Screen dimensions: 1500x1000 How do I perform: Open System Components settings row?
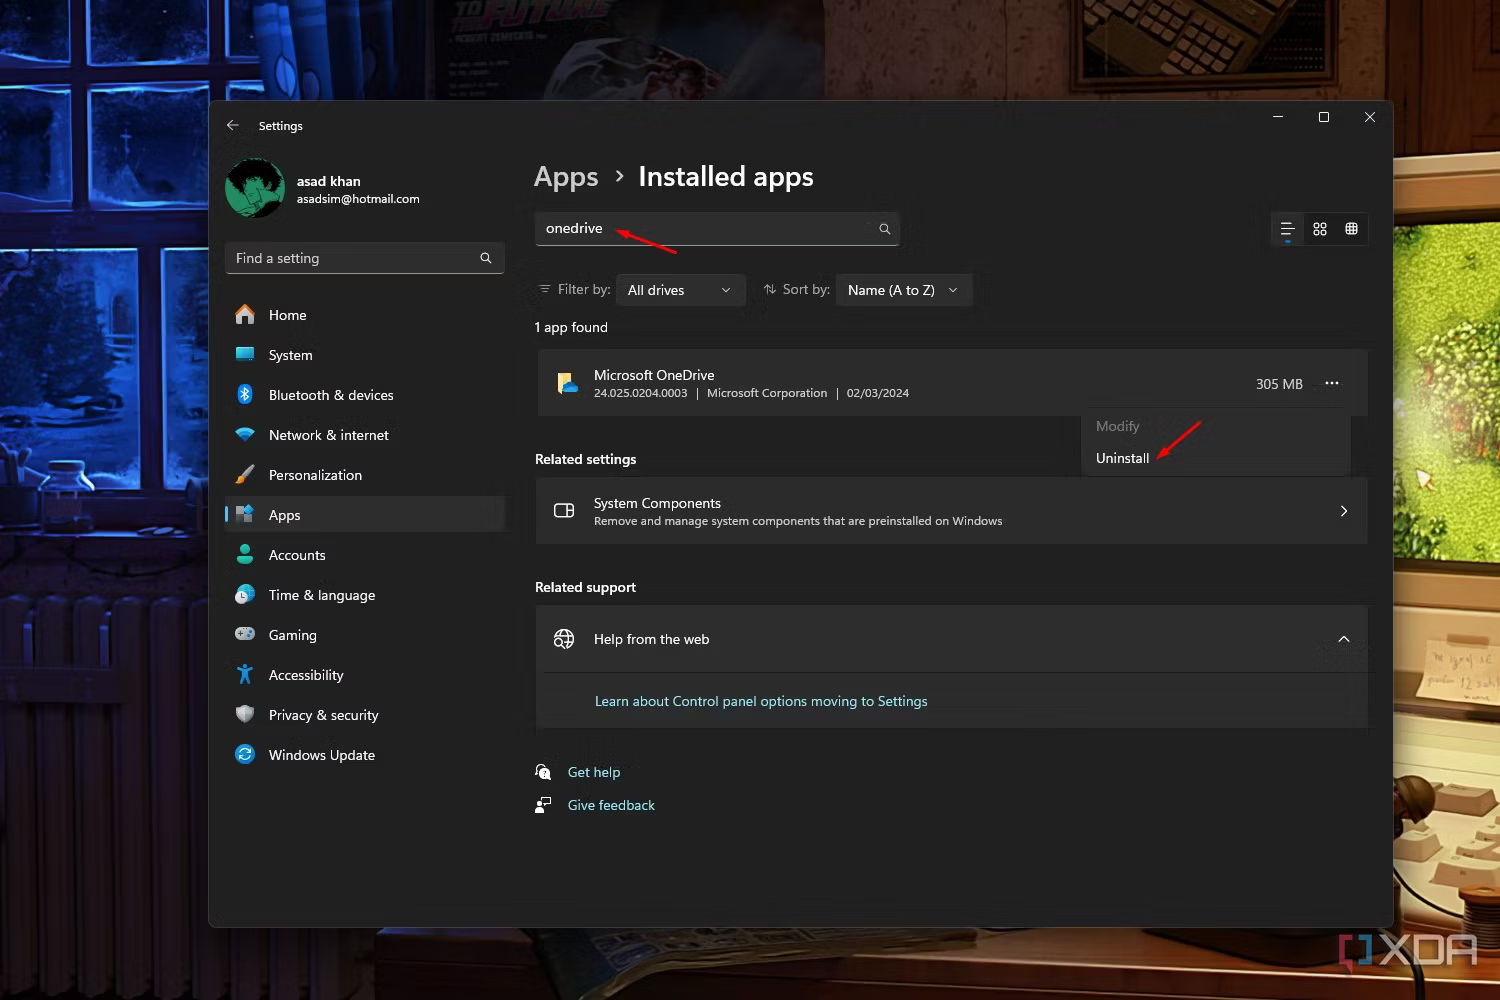pos(952,511)
